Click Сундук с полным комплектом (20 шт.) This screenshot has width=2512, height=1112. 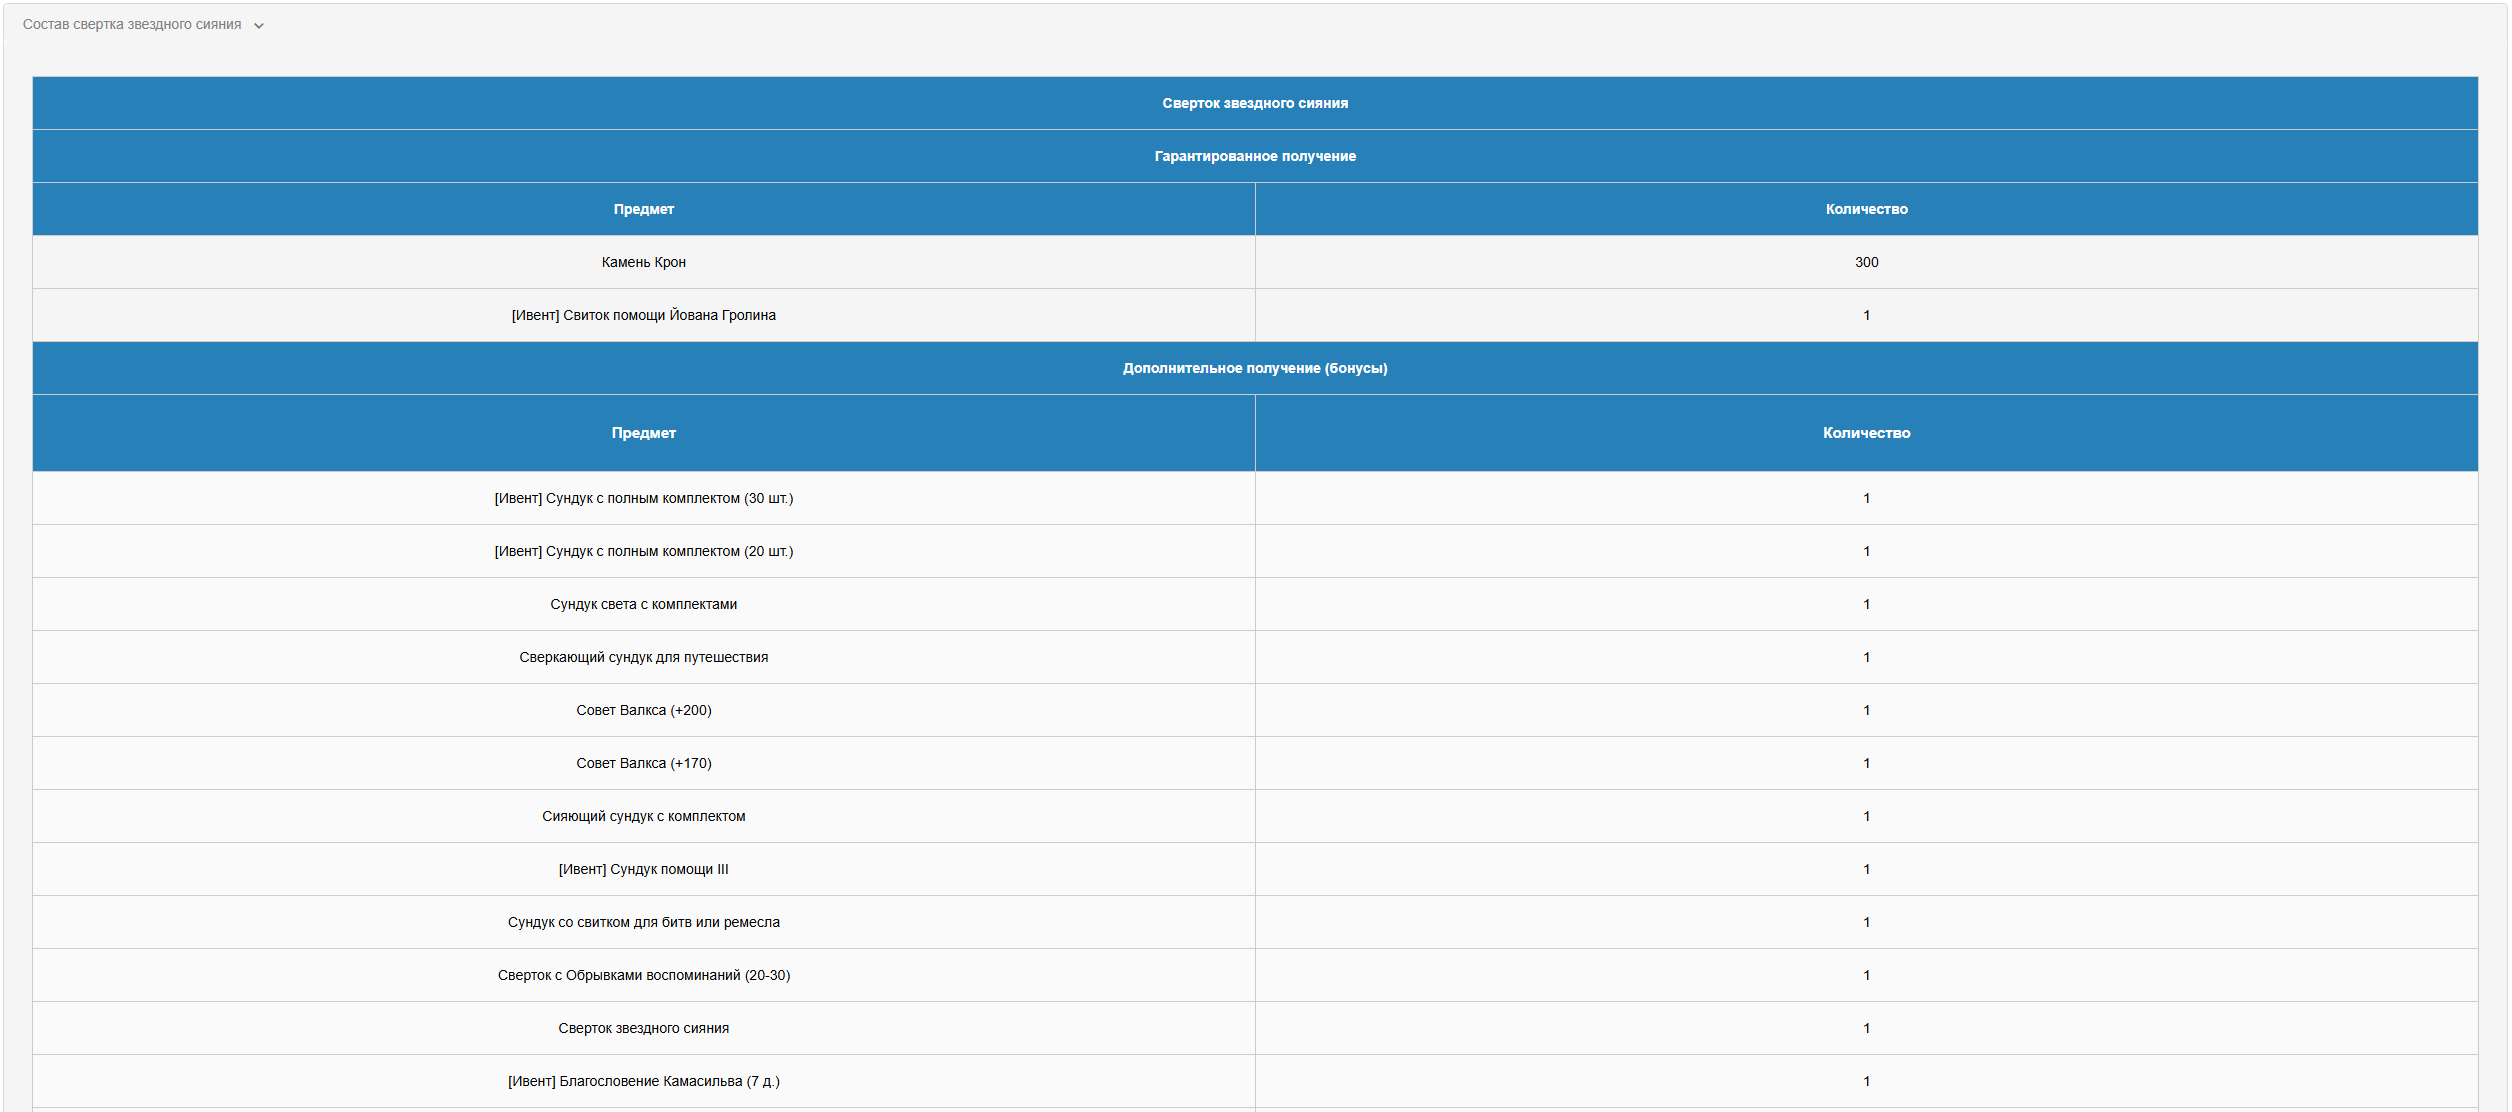tap(643, 551)
